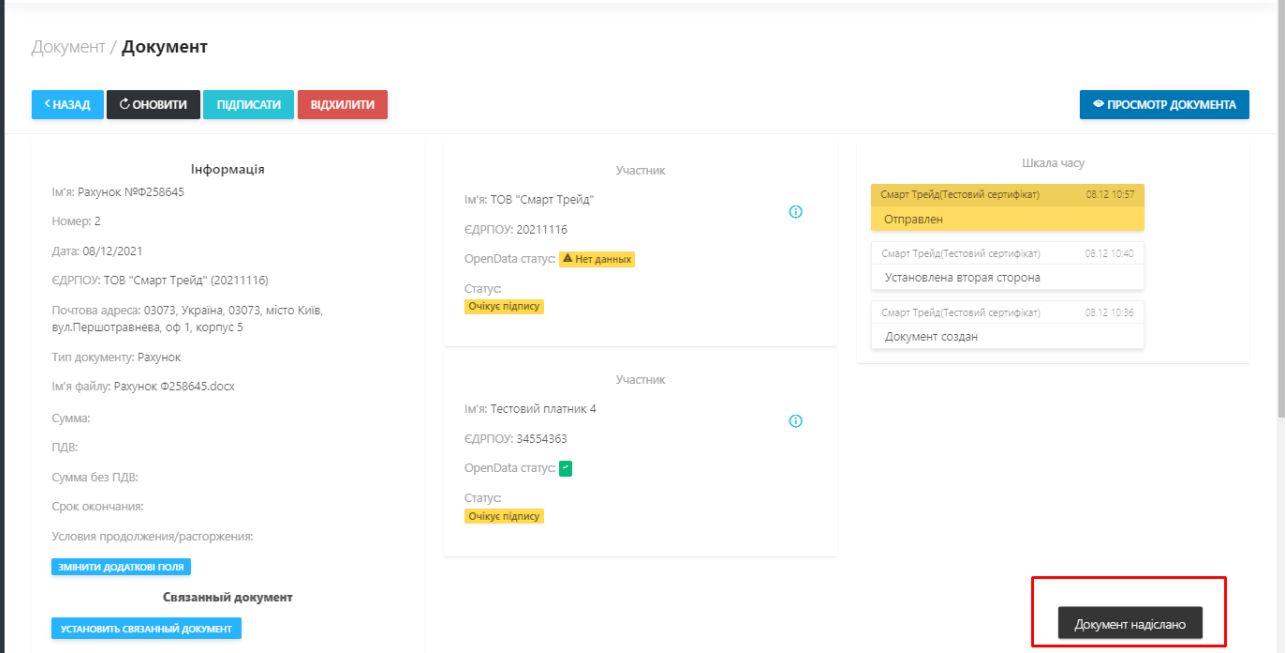Open ПРОСМОТР ДОКУМЕНТА preview
Viewport: 1286px width, 653px height.
click(x=1164, y=105)
